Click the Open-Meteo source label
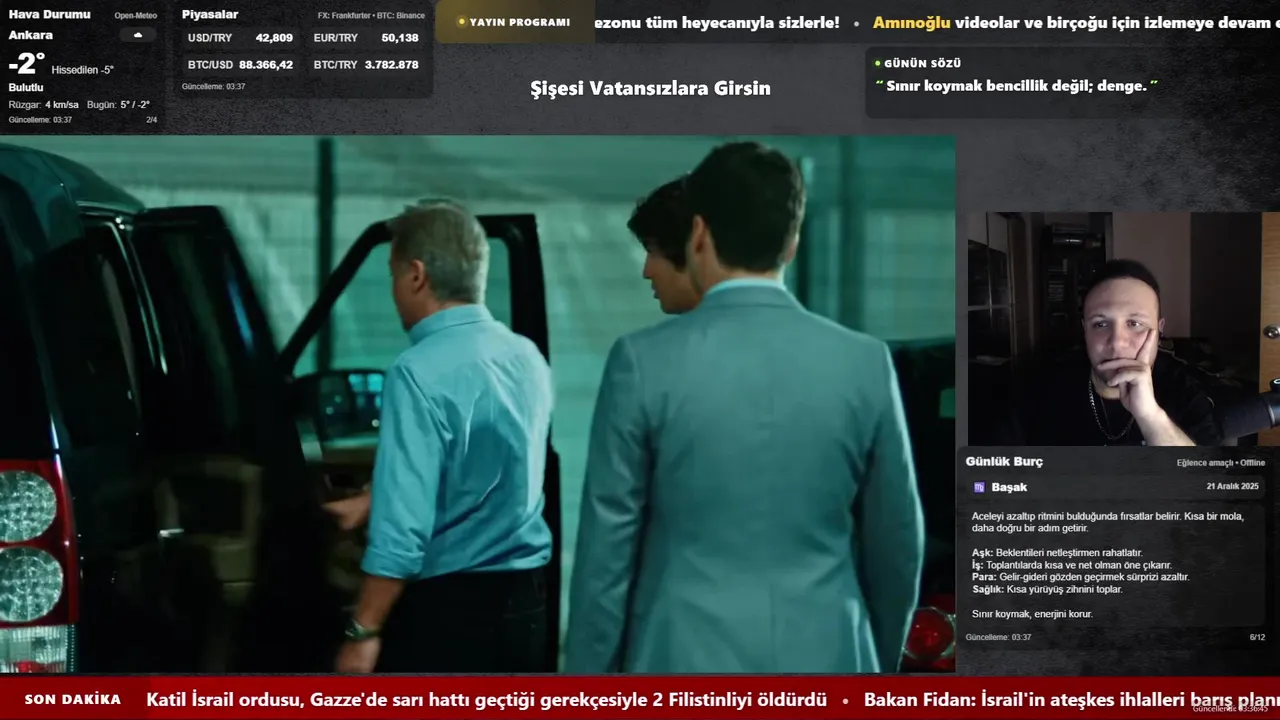Viewport: 1280px width, 720px height. pos(135,16)
